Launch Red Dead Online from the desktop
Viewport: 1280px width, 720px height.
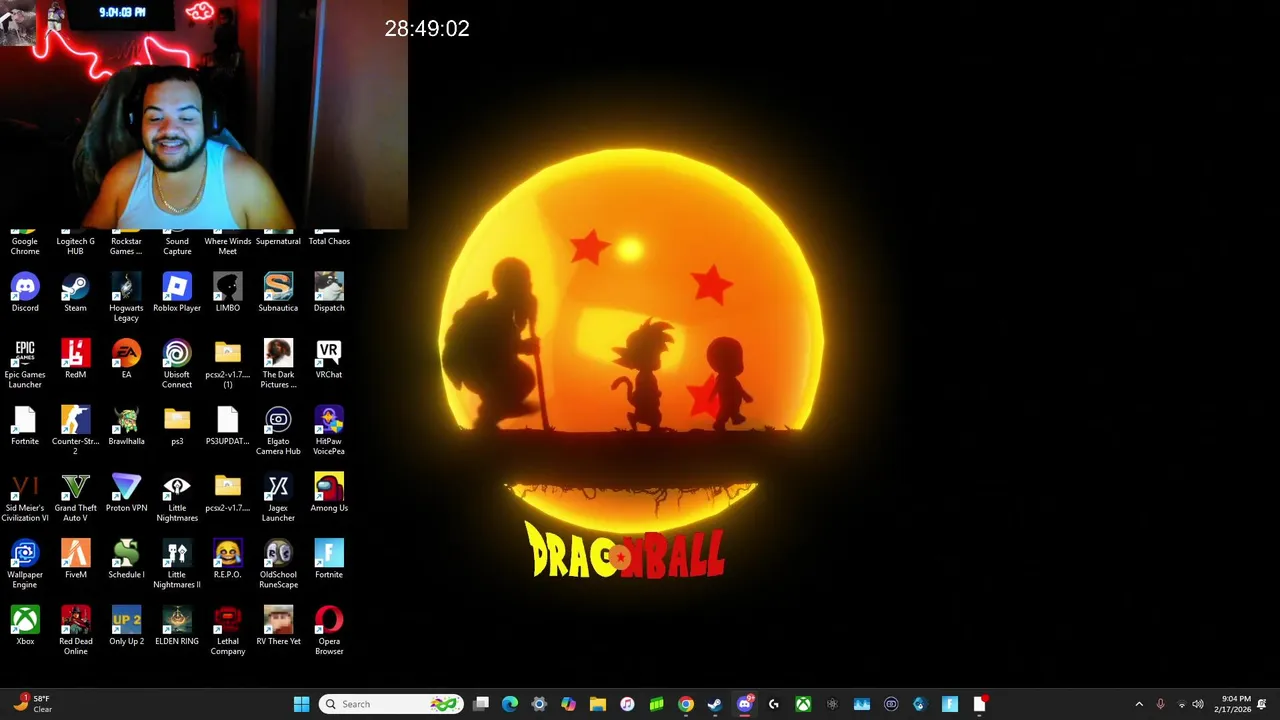pos(75,631)
